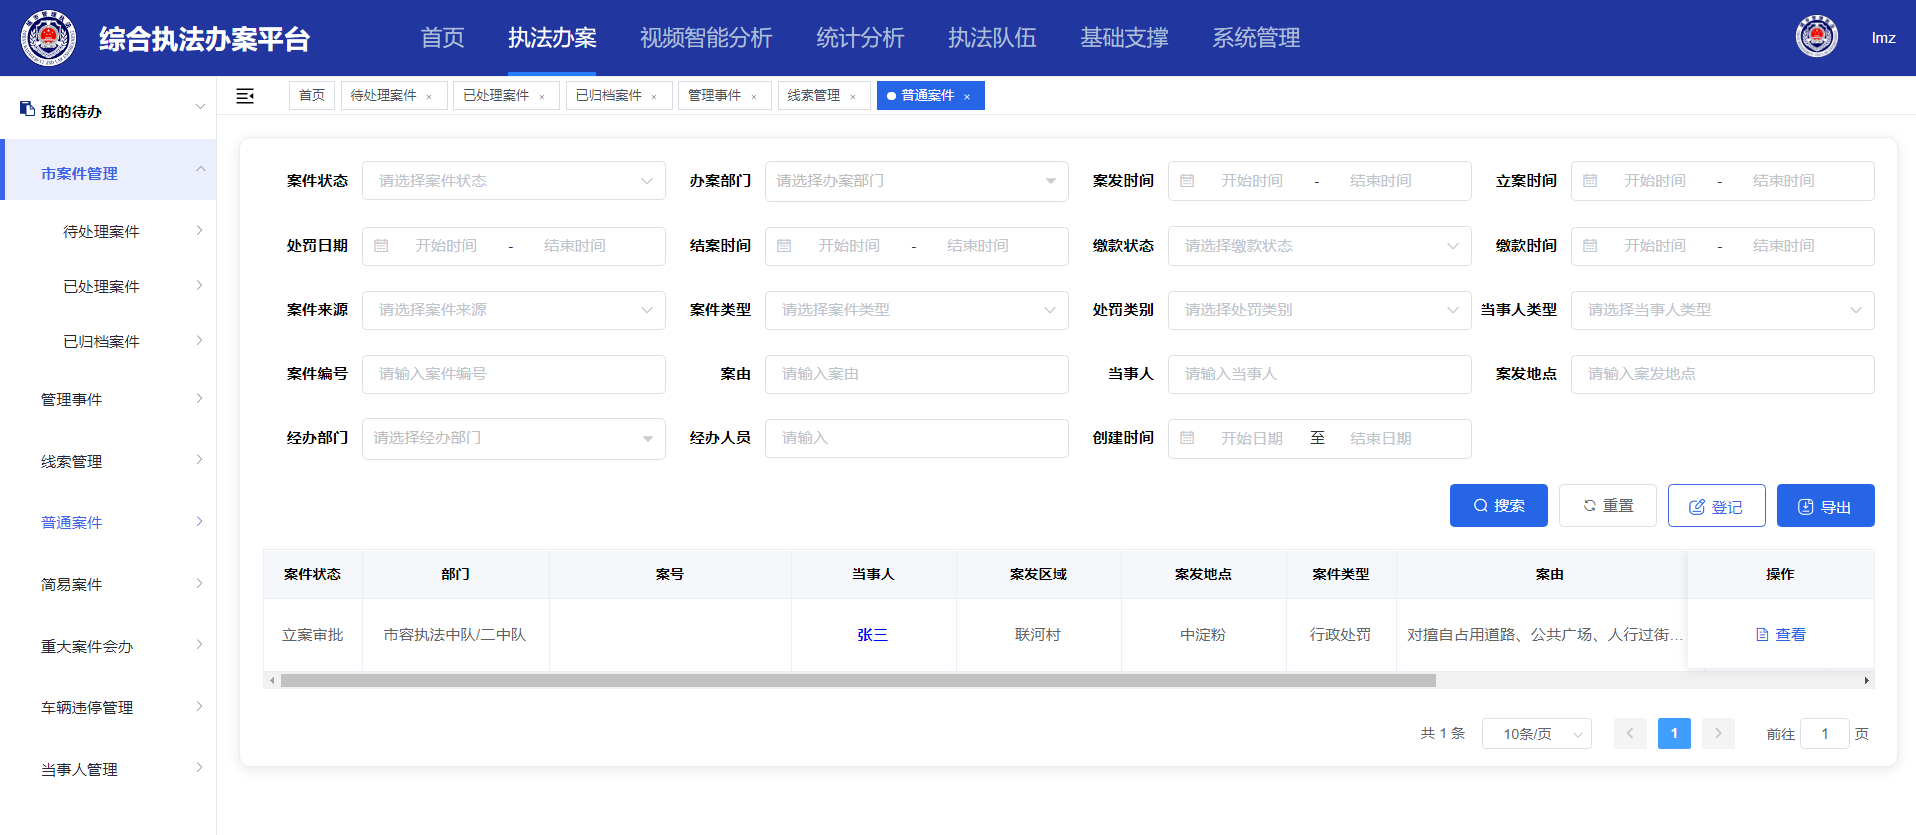Click the horizontal table scrollbar
The width and height of the screenshot is (1916, 835).
(x=858, y=681)
